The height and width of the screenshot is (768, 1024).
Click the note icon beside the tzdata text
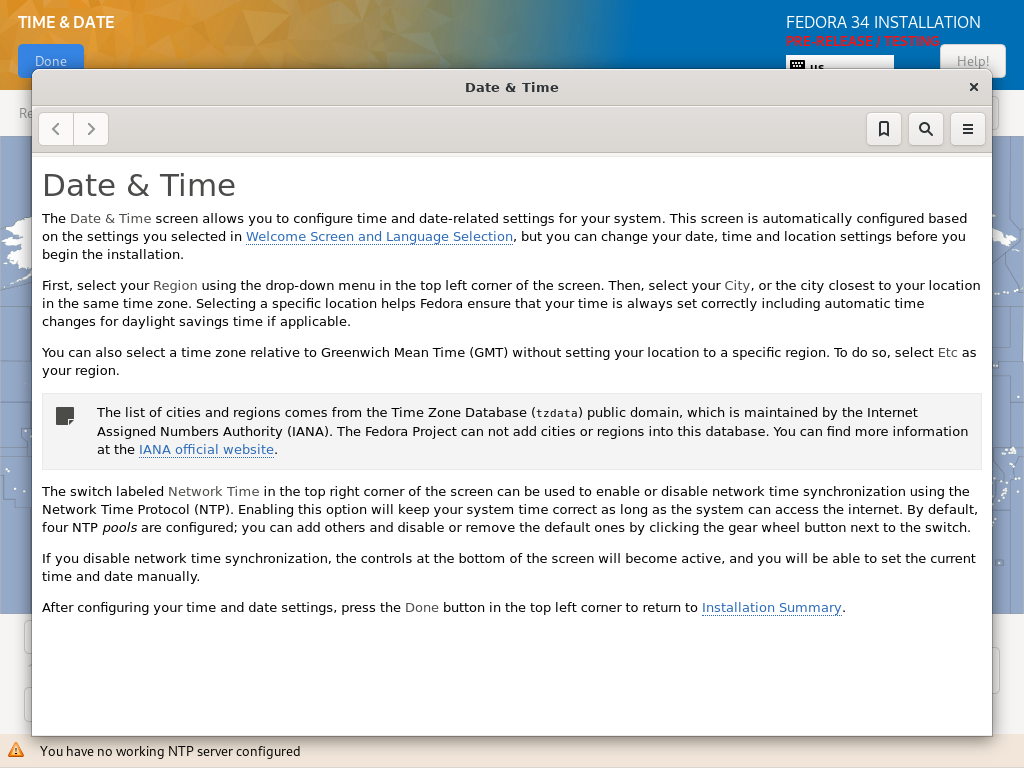click(65, 416)
